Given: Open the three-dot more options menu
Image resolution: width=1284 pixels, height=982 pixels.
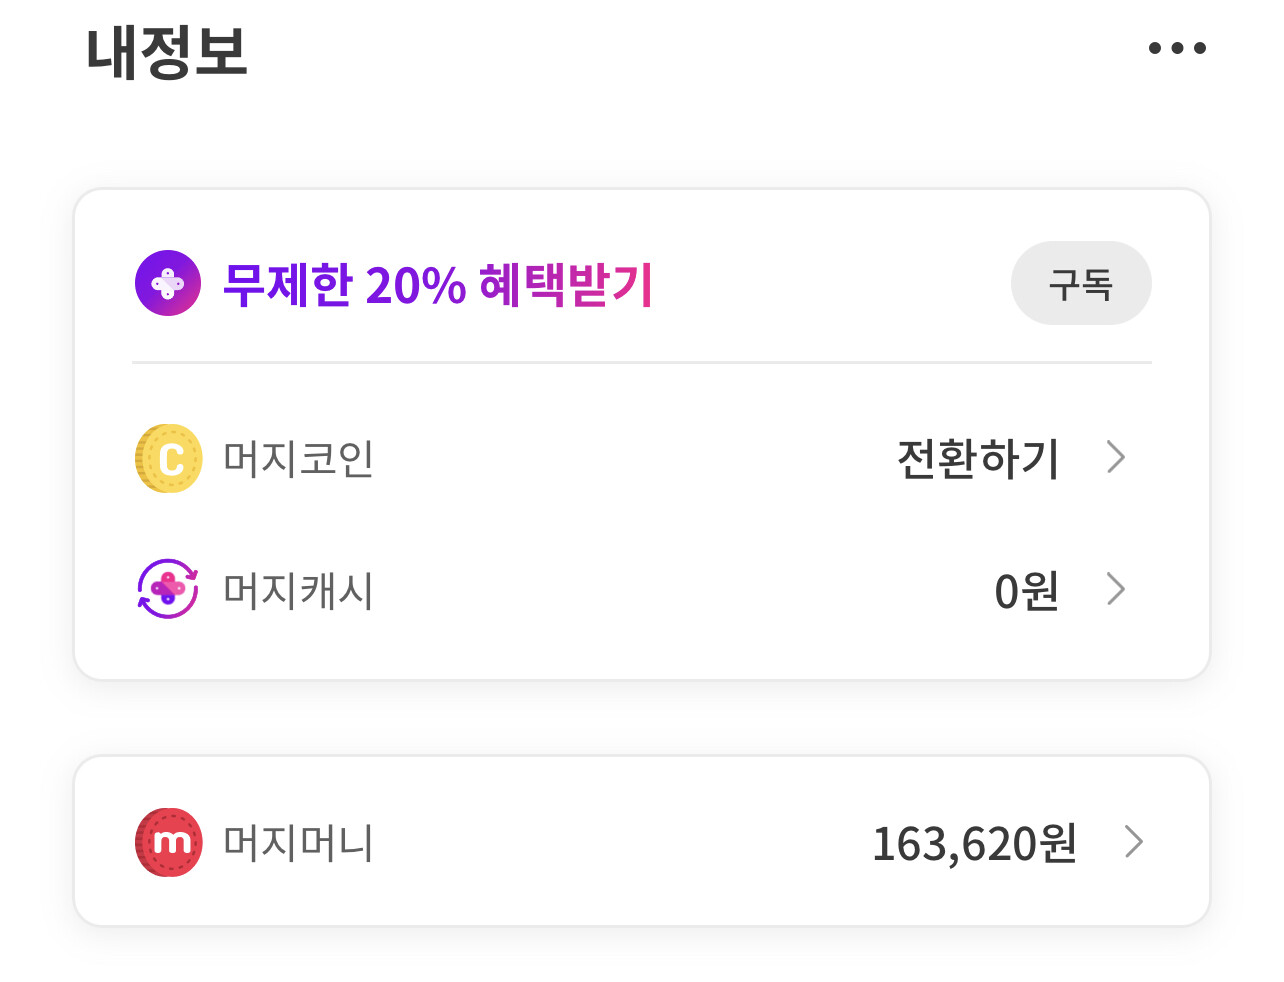Looking at the screenshot, I should coord(1177,48).
